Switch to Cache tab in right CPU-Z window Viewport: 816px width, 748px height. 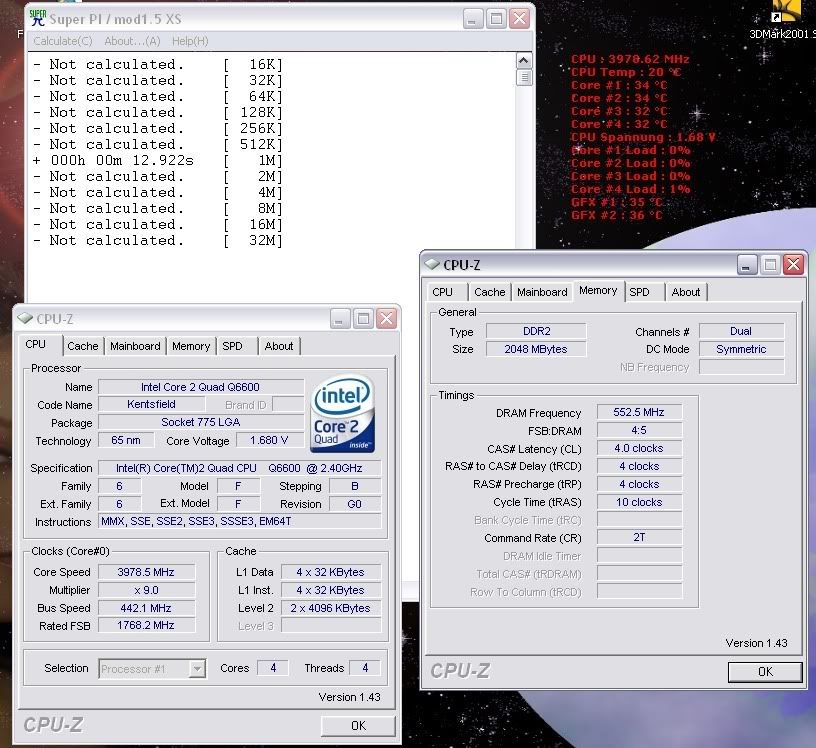490,292
